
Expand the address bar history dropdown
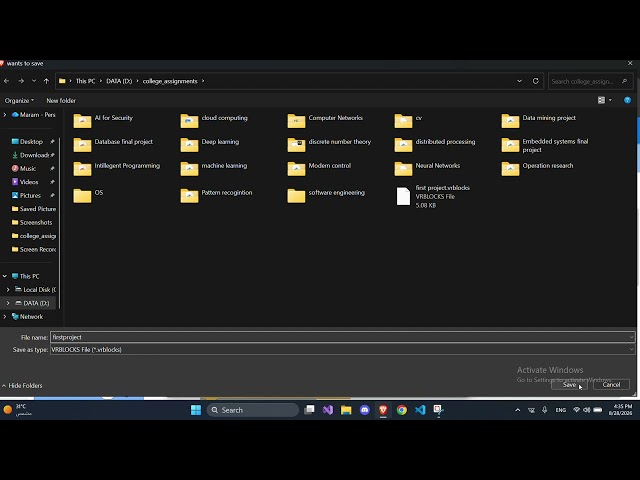[519, 81]
